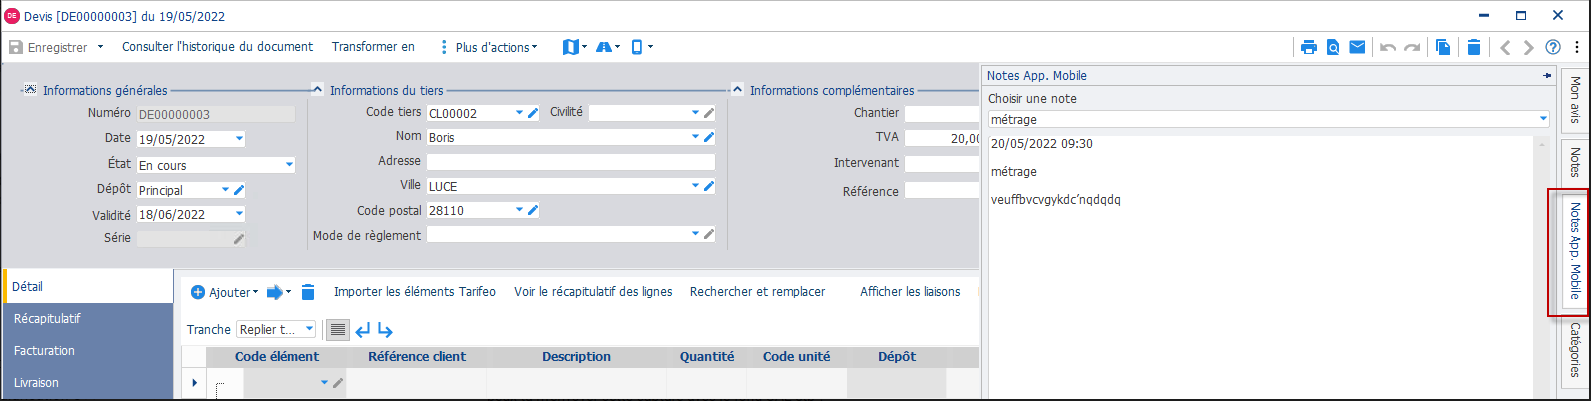Viewport: 1591px width, 401px height.
Task: Click the blue insert arrow icon next to Ajouter
Action: pos(275,292)
